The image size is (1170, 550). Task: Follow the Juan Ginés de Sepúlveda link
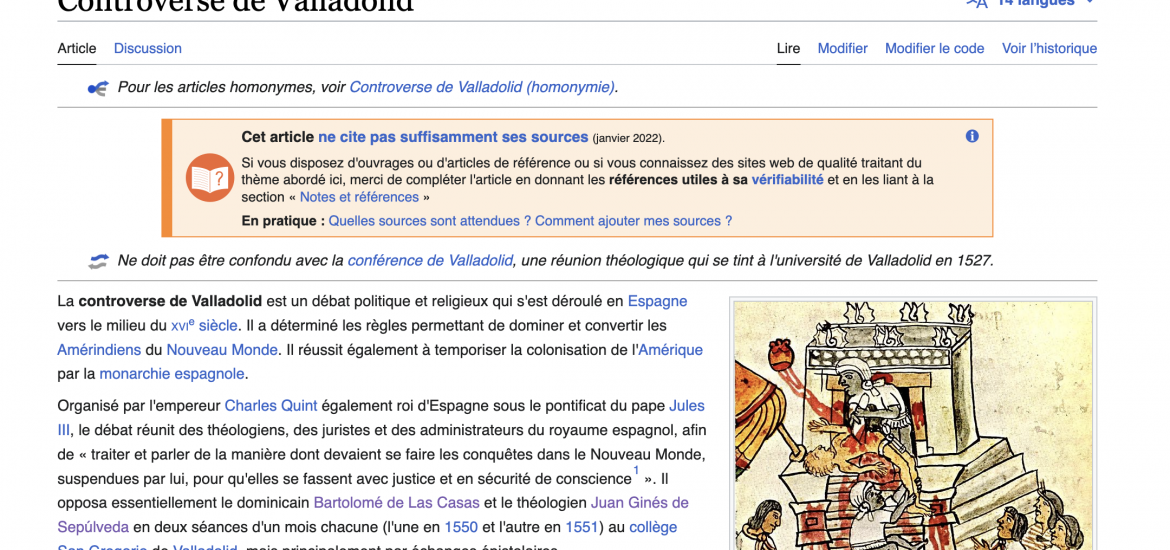(639, 503)
